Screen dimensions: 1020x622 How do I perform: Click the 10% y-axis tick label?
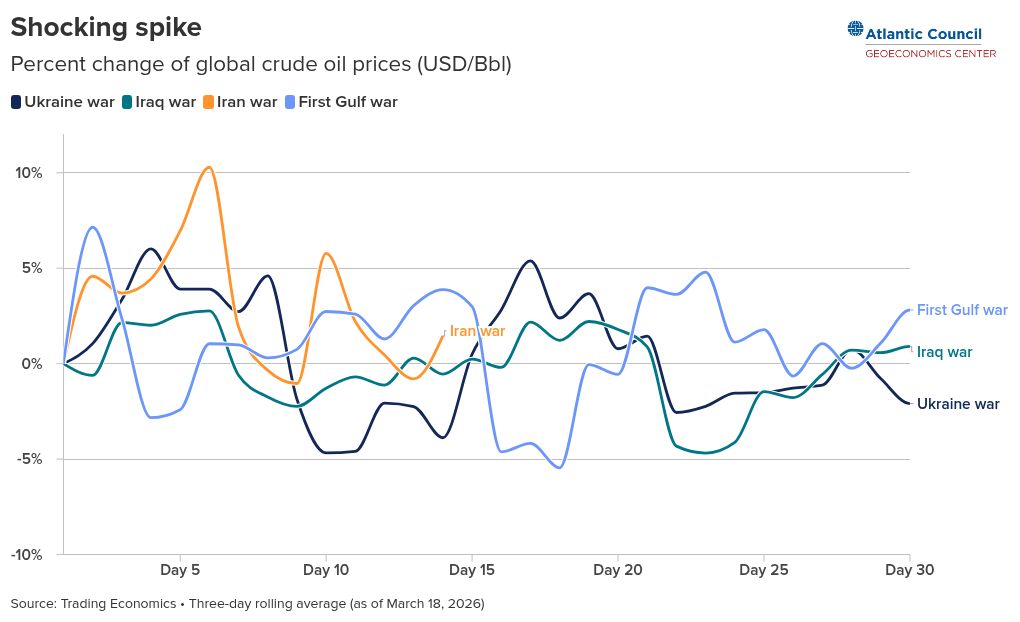(x=29, y=173)
